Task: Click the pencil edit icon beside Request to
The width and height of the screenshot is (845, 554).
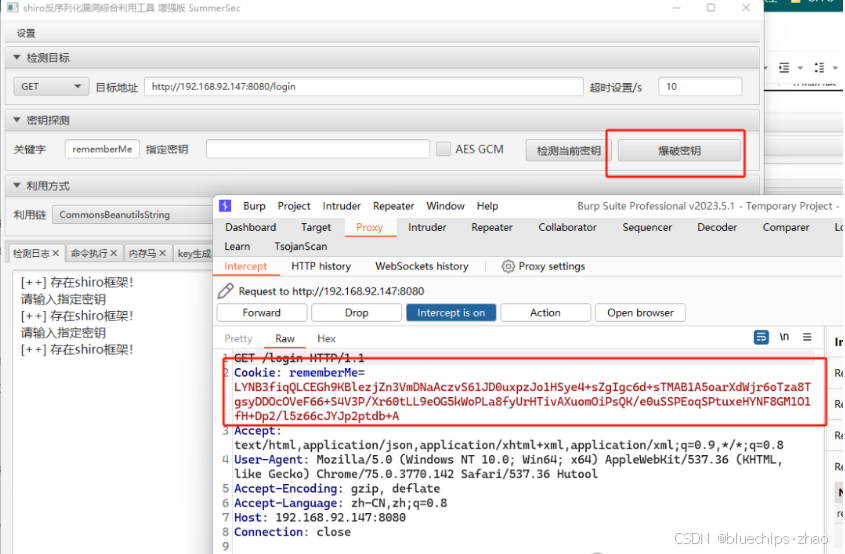Action: tap(225, 291)
